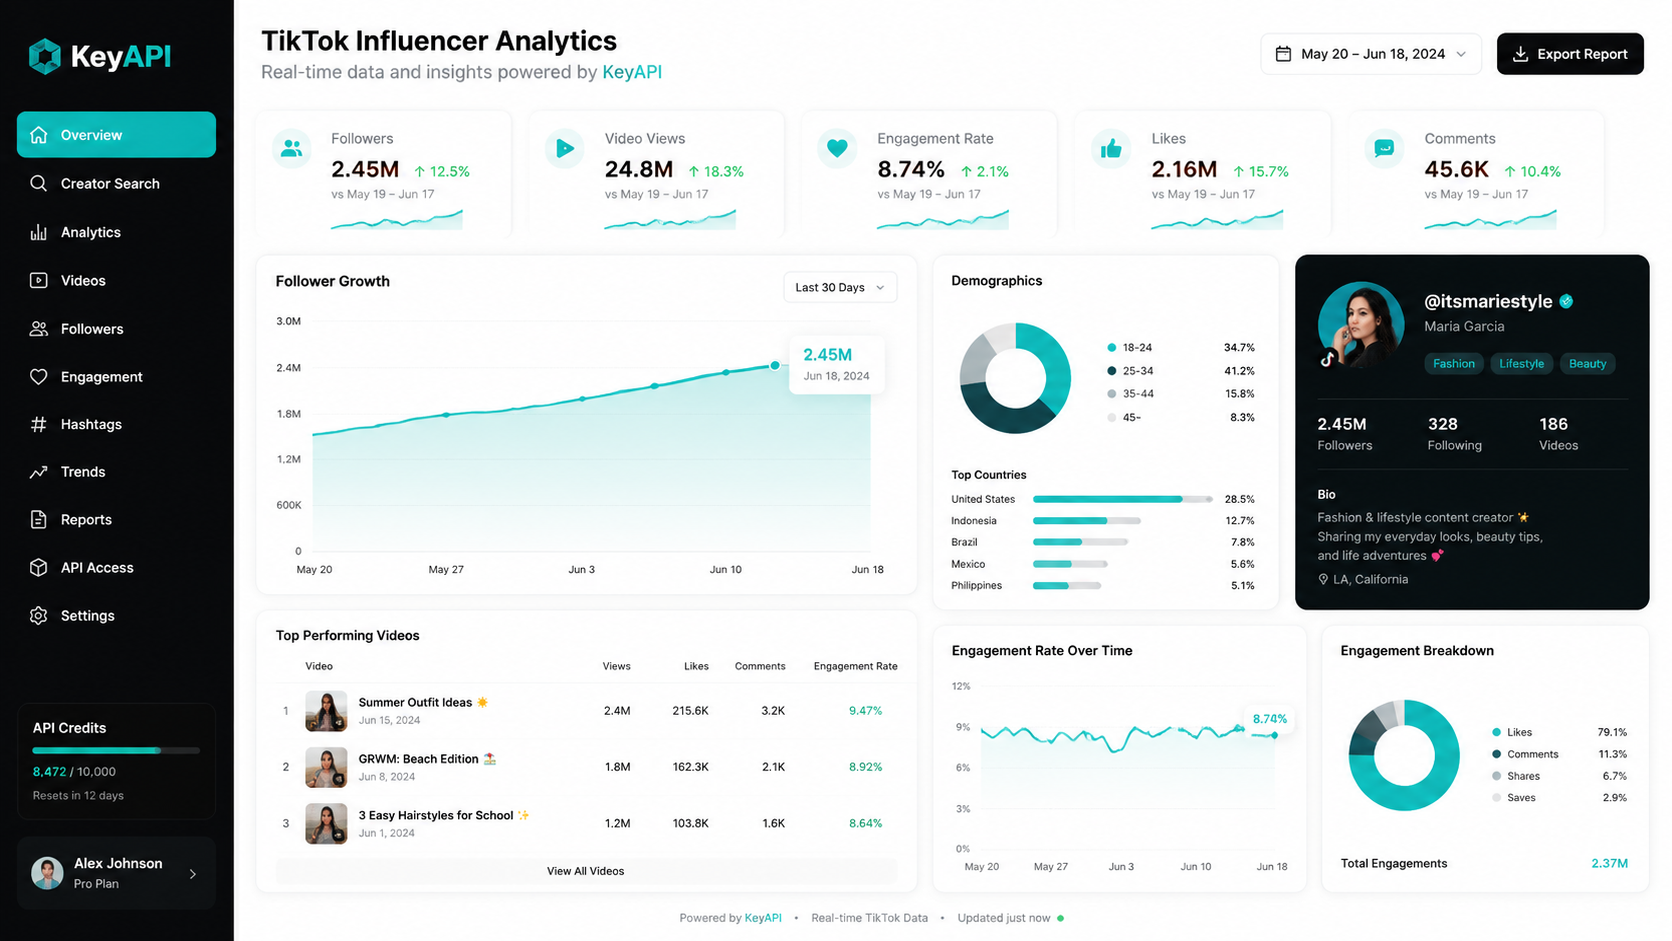Click the Analytics bar chart icon
This screenshot has height=941, width=1672.
(x=39, y=232)
